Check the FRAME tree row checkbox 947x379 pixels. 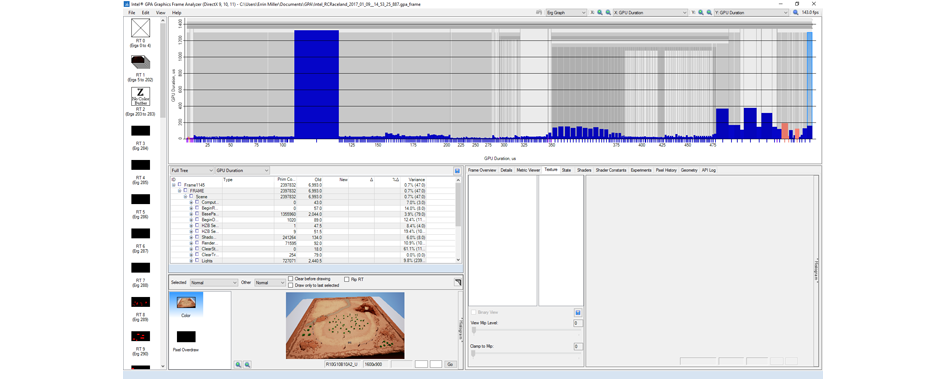(185, 190)
